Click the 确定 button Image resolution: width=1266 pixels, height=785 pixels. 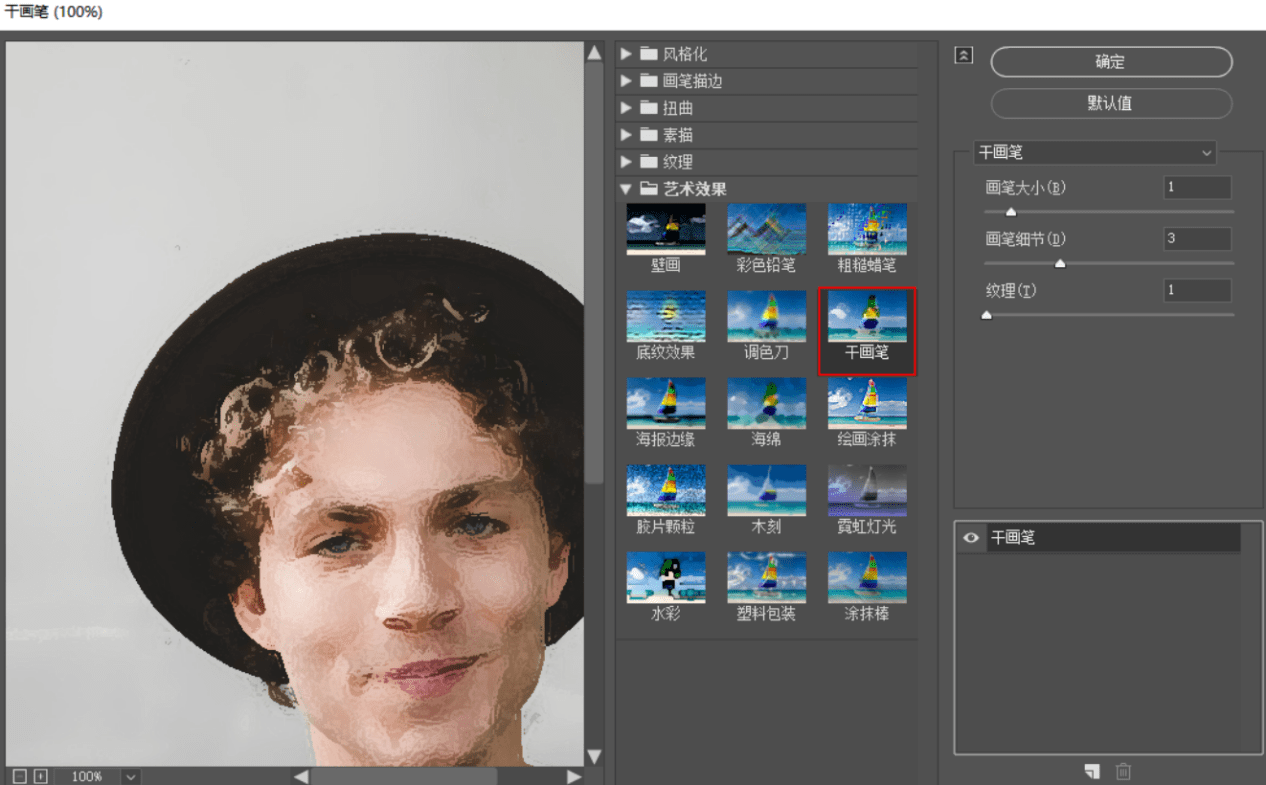(1110, 62)
